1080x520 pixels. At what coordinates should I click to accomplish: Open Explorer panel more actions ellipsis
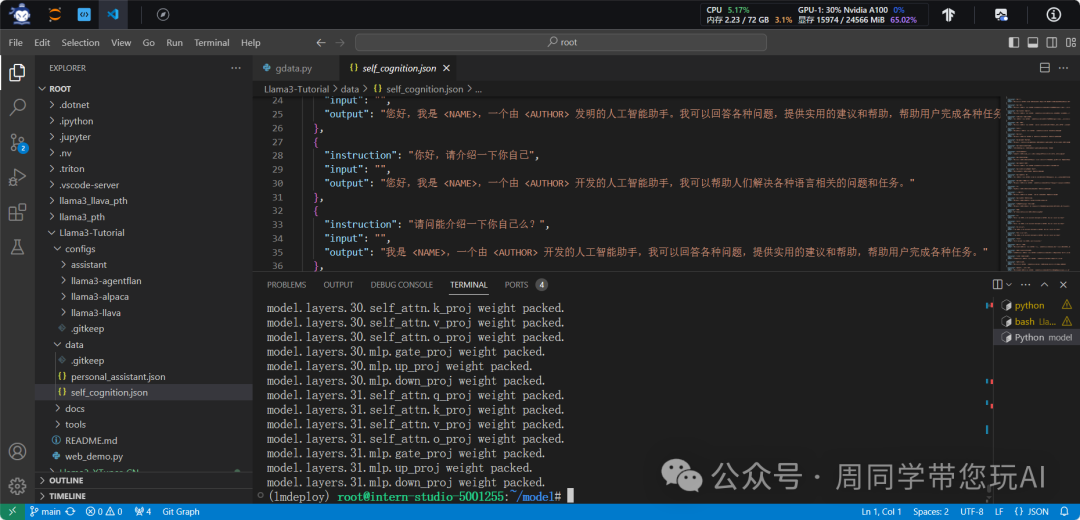pyautogui.click(x=236, y=68)
